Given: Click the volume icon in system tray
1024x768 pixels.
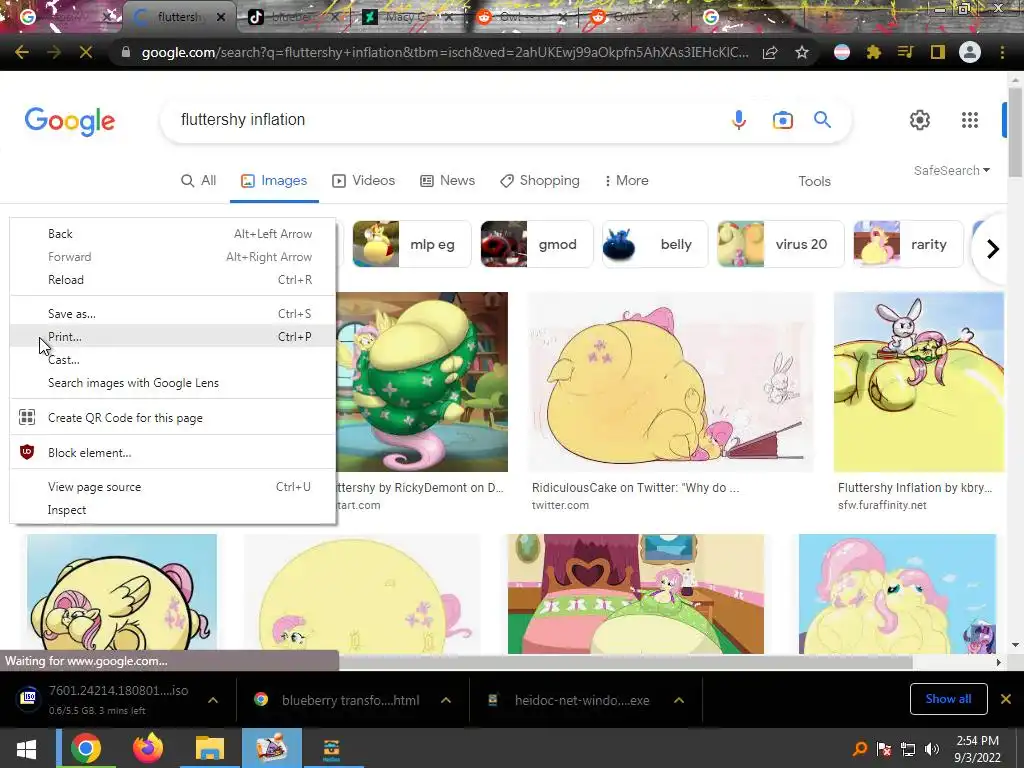Looking at the screenshot, I should click(x=932, y=749).
